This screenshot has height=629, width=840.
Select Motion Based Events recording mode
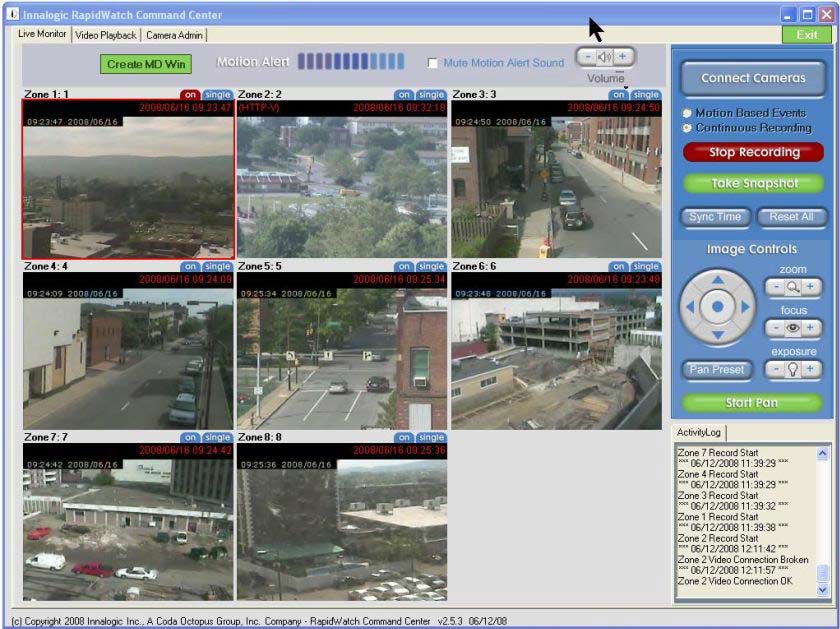[x=687, y=113]
